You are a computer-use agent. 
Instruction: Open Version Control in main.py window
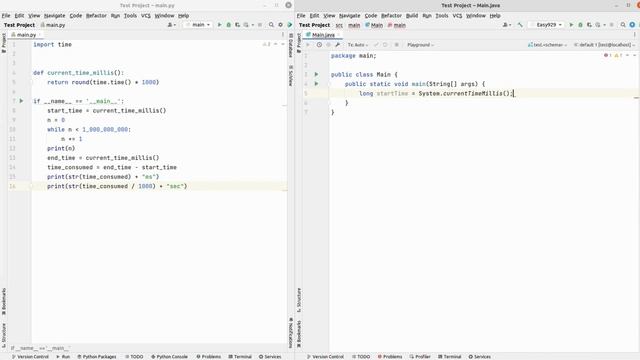[30, 356]
